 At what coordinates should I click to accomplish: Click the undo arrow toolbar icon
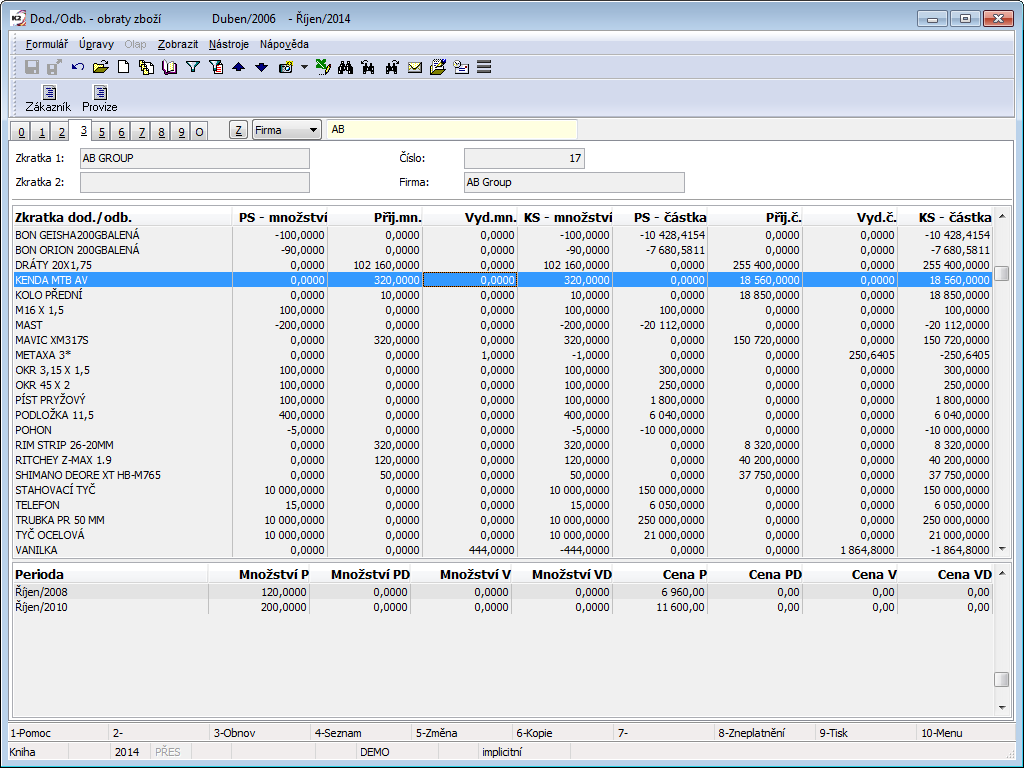coord(78,67)
